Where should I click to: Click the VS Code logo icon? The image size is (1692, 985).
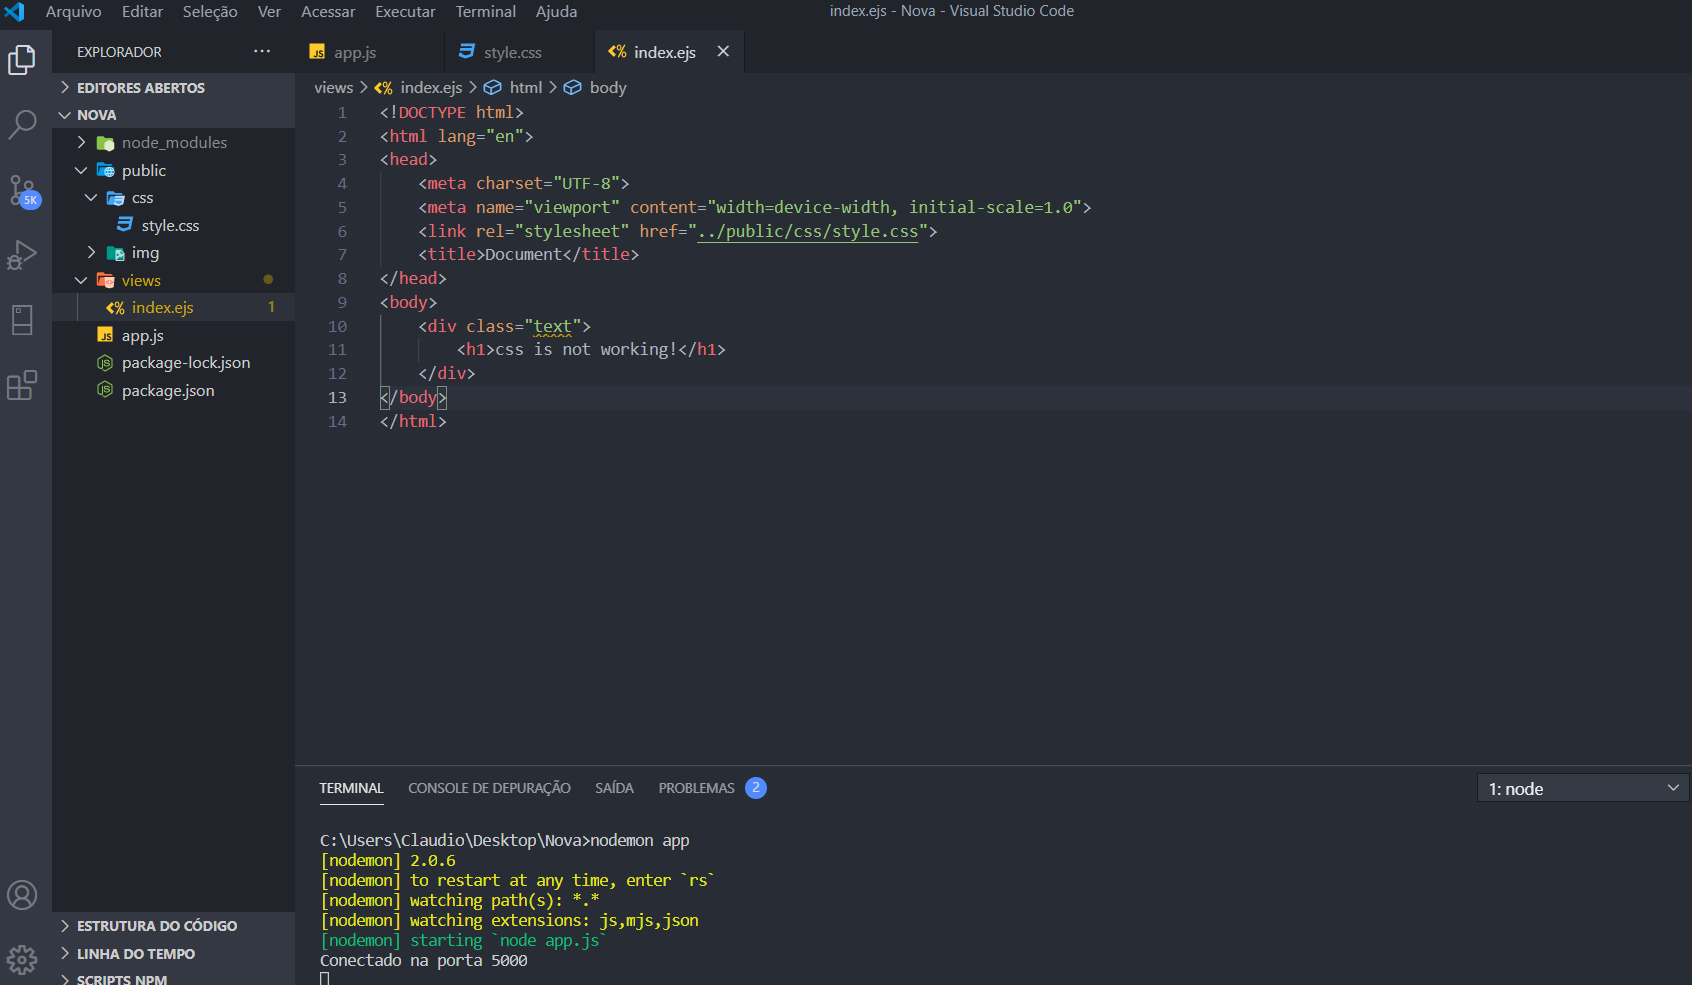tap(15, 12)
